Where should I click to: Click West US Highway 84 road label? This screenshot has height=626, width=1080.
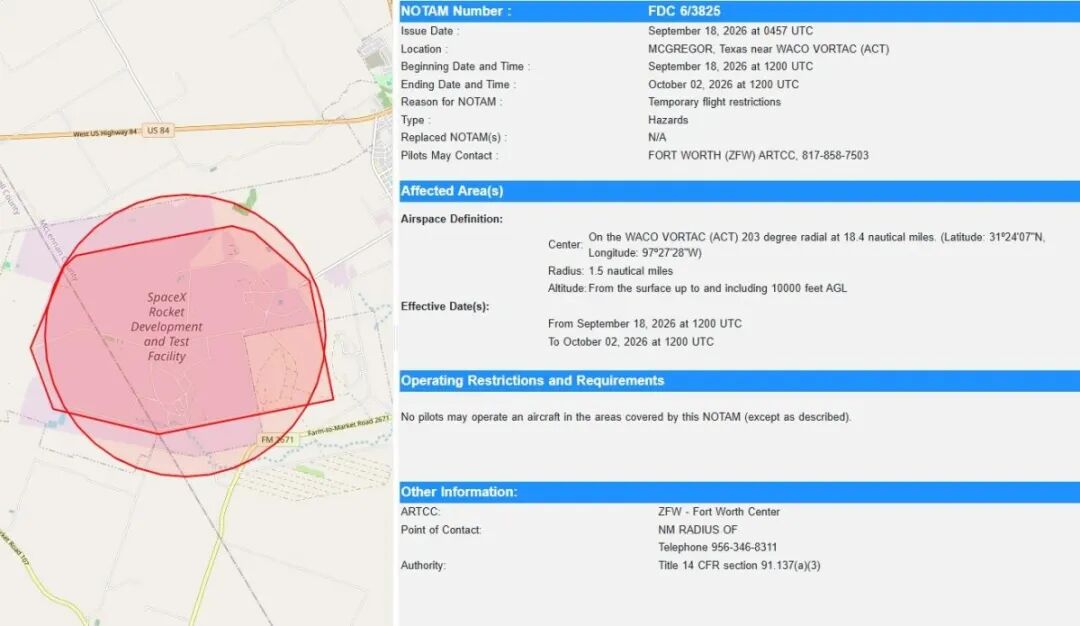click(105, 133)
